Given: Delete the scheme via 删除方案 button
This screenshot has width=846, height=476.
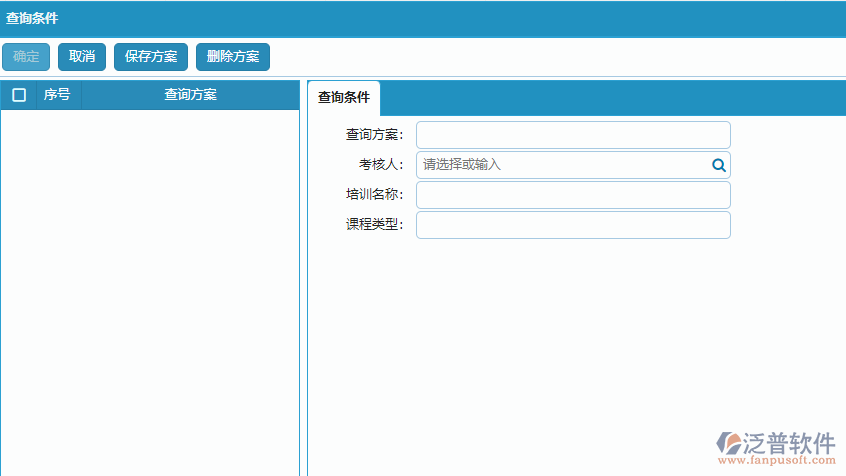Looking at the screenshot, I should (233, 57).
